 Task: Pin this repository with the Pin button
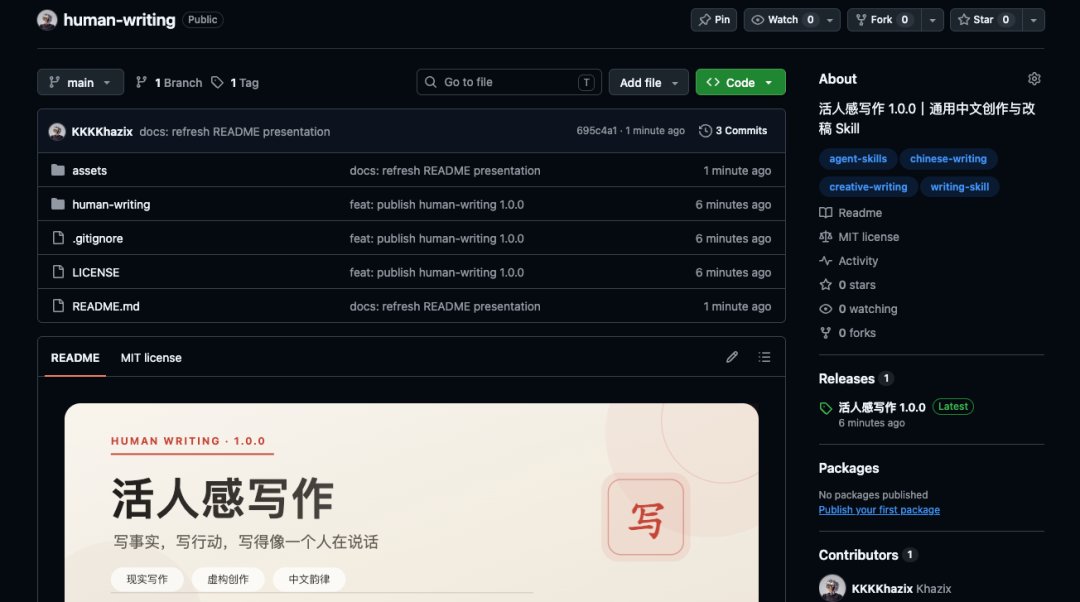point(714,20)
